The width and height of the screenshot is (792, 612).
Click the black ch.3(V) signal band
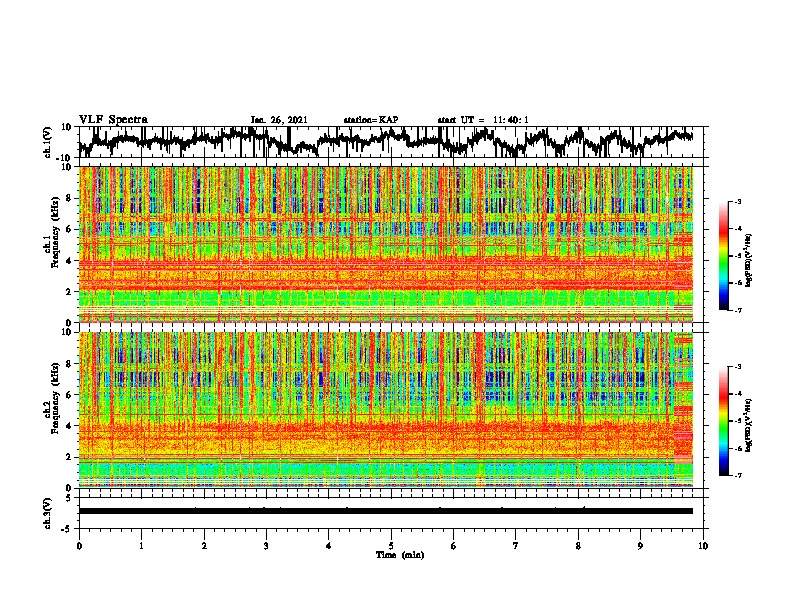pyautogui.click(x=386, y=511)
